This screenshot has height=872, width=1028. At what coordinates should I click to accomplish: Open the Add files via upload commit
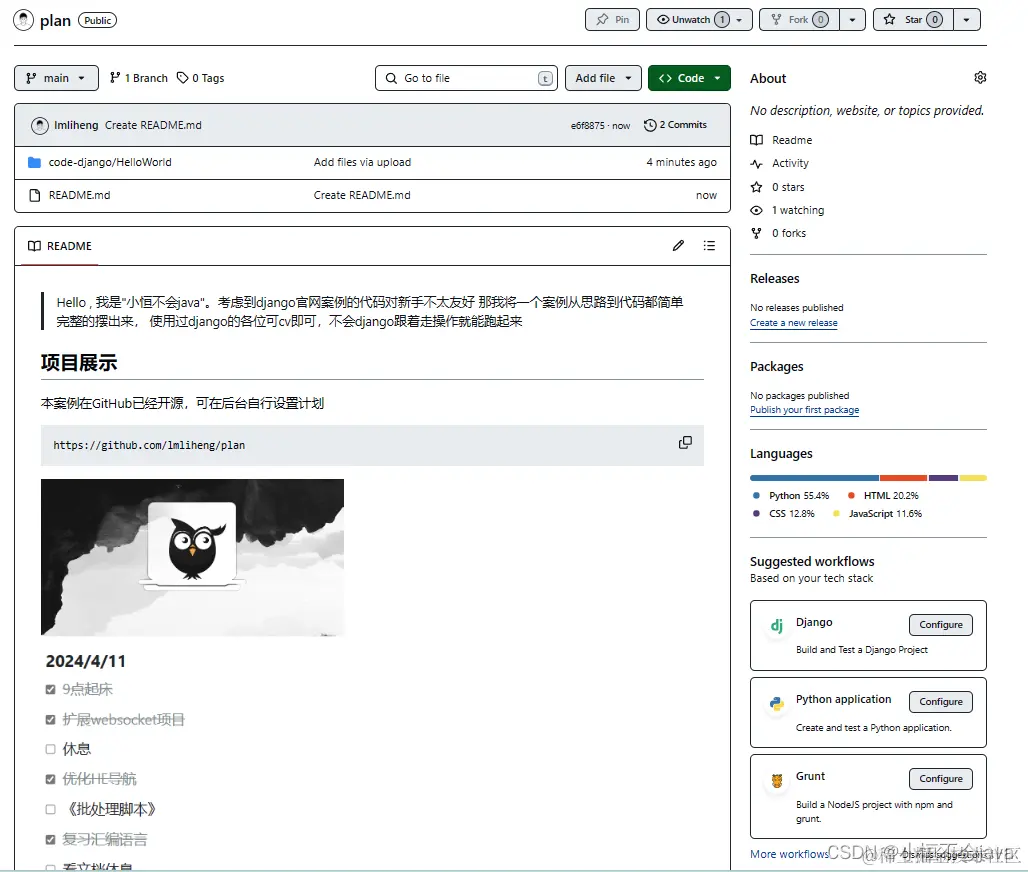363,162
